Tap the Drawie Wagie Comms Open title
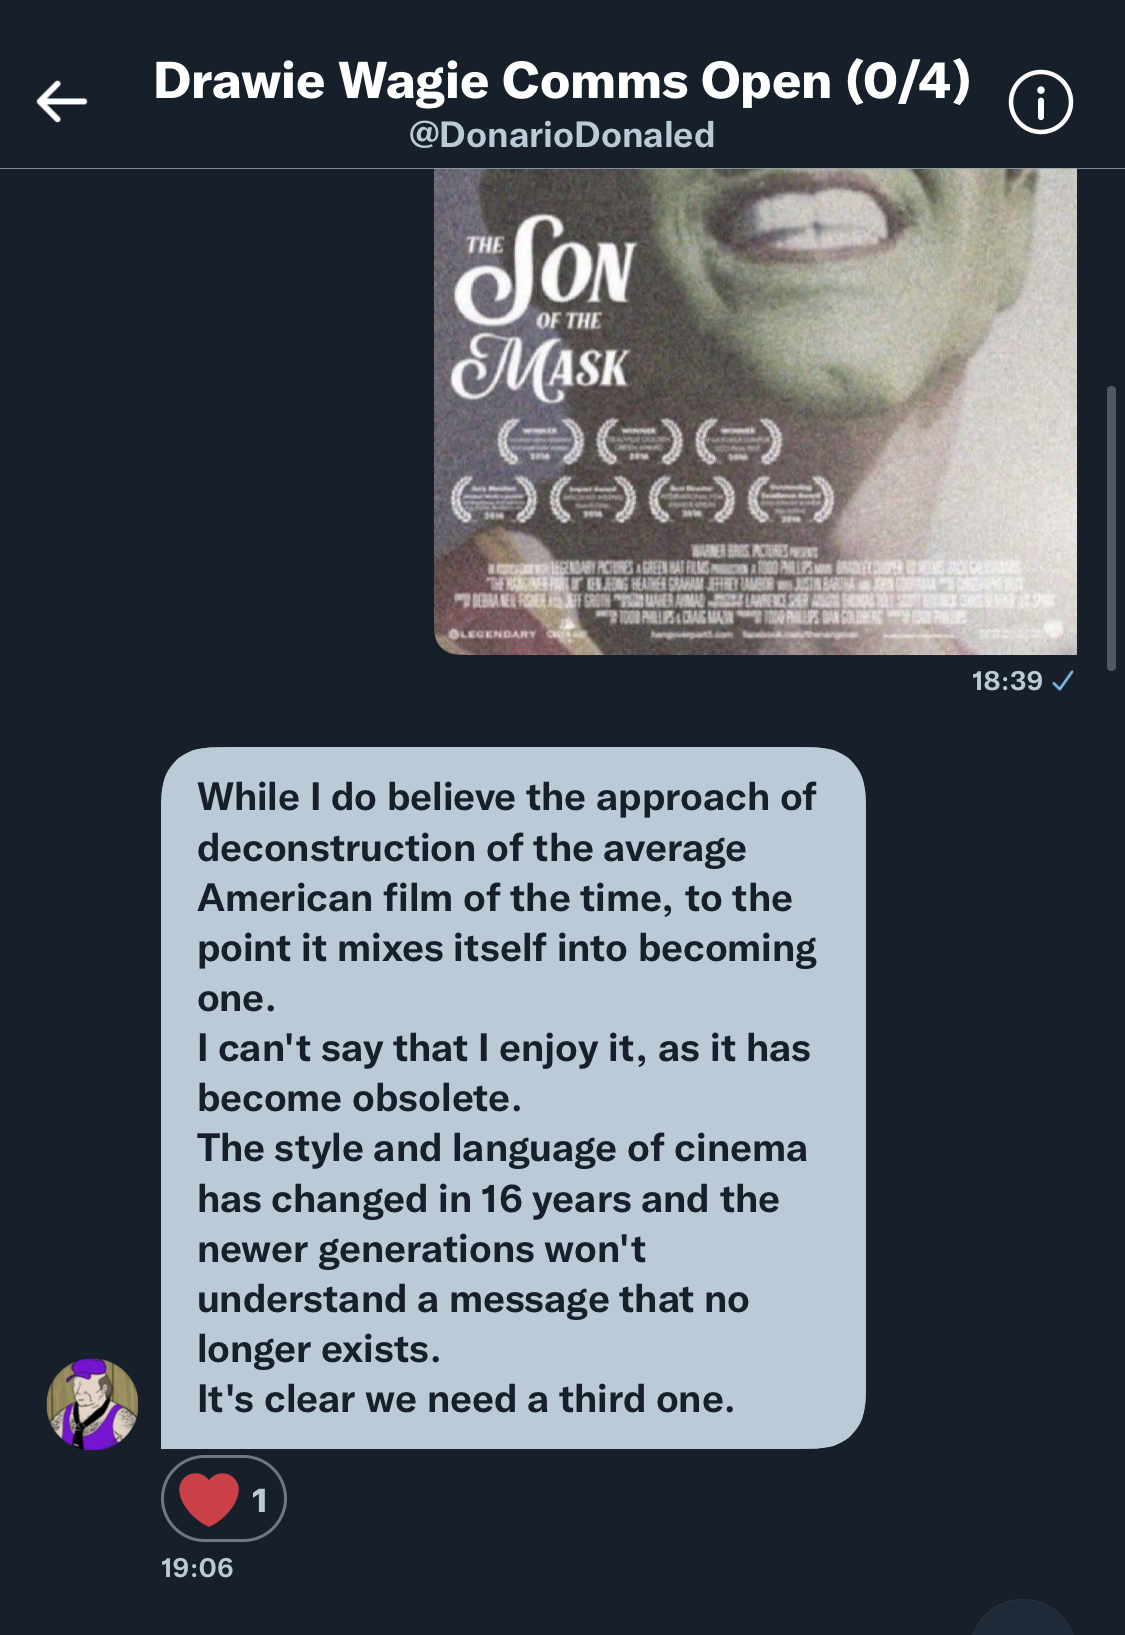This screenshot has height=1635, width=1125. 562,81
